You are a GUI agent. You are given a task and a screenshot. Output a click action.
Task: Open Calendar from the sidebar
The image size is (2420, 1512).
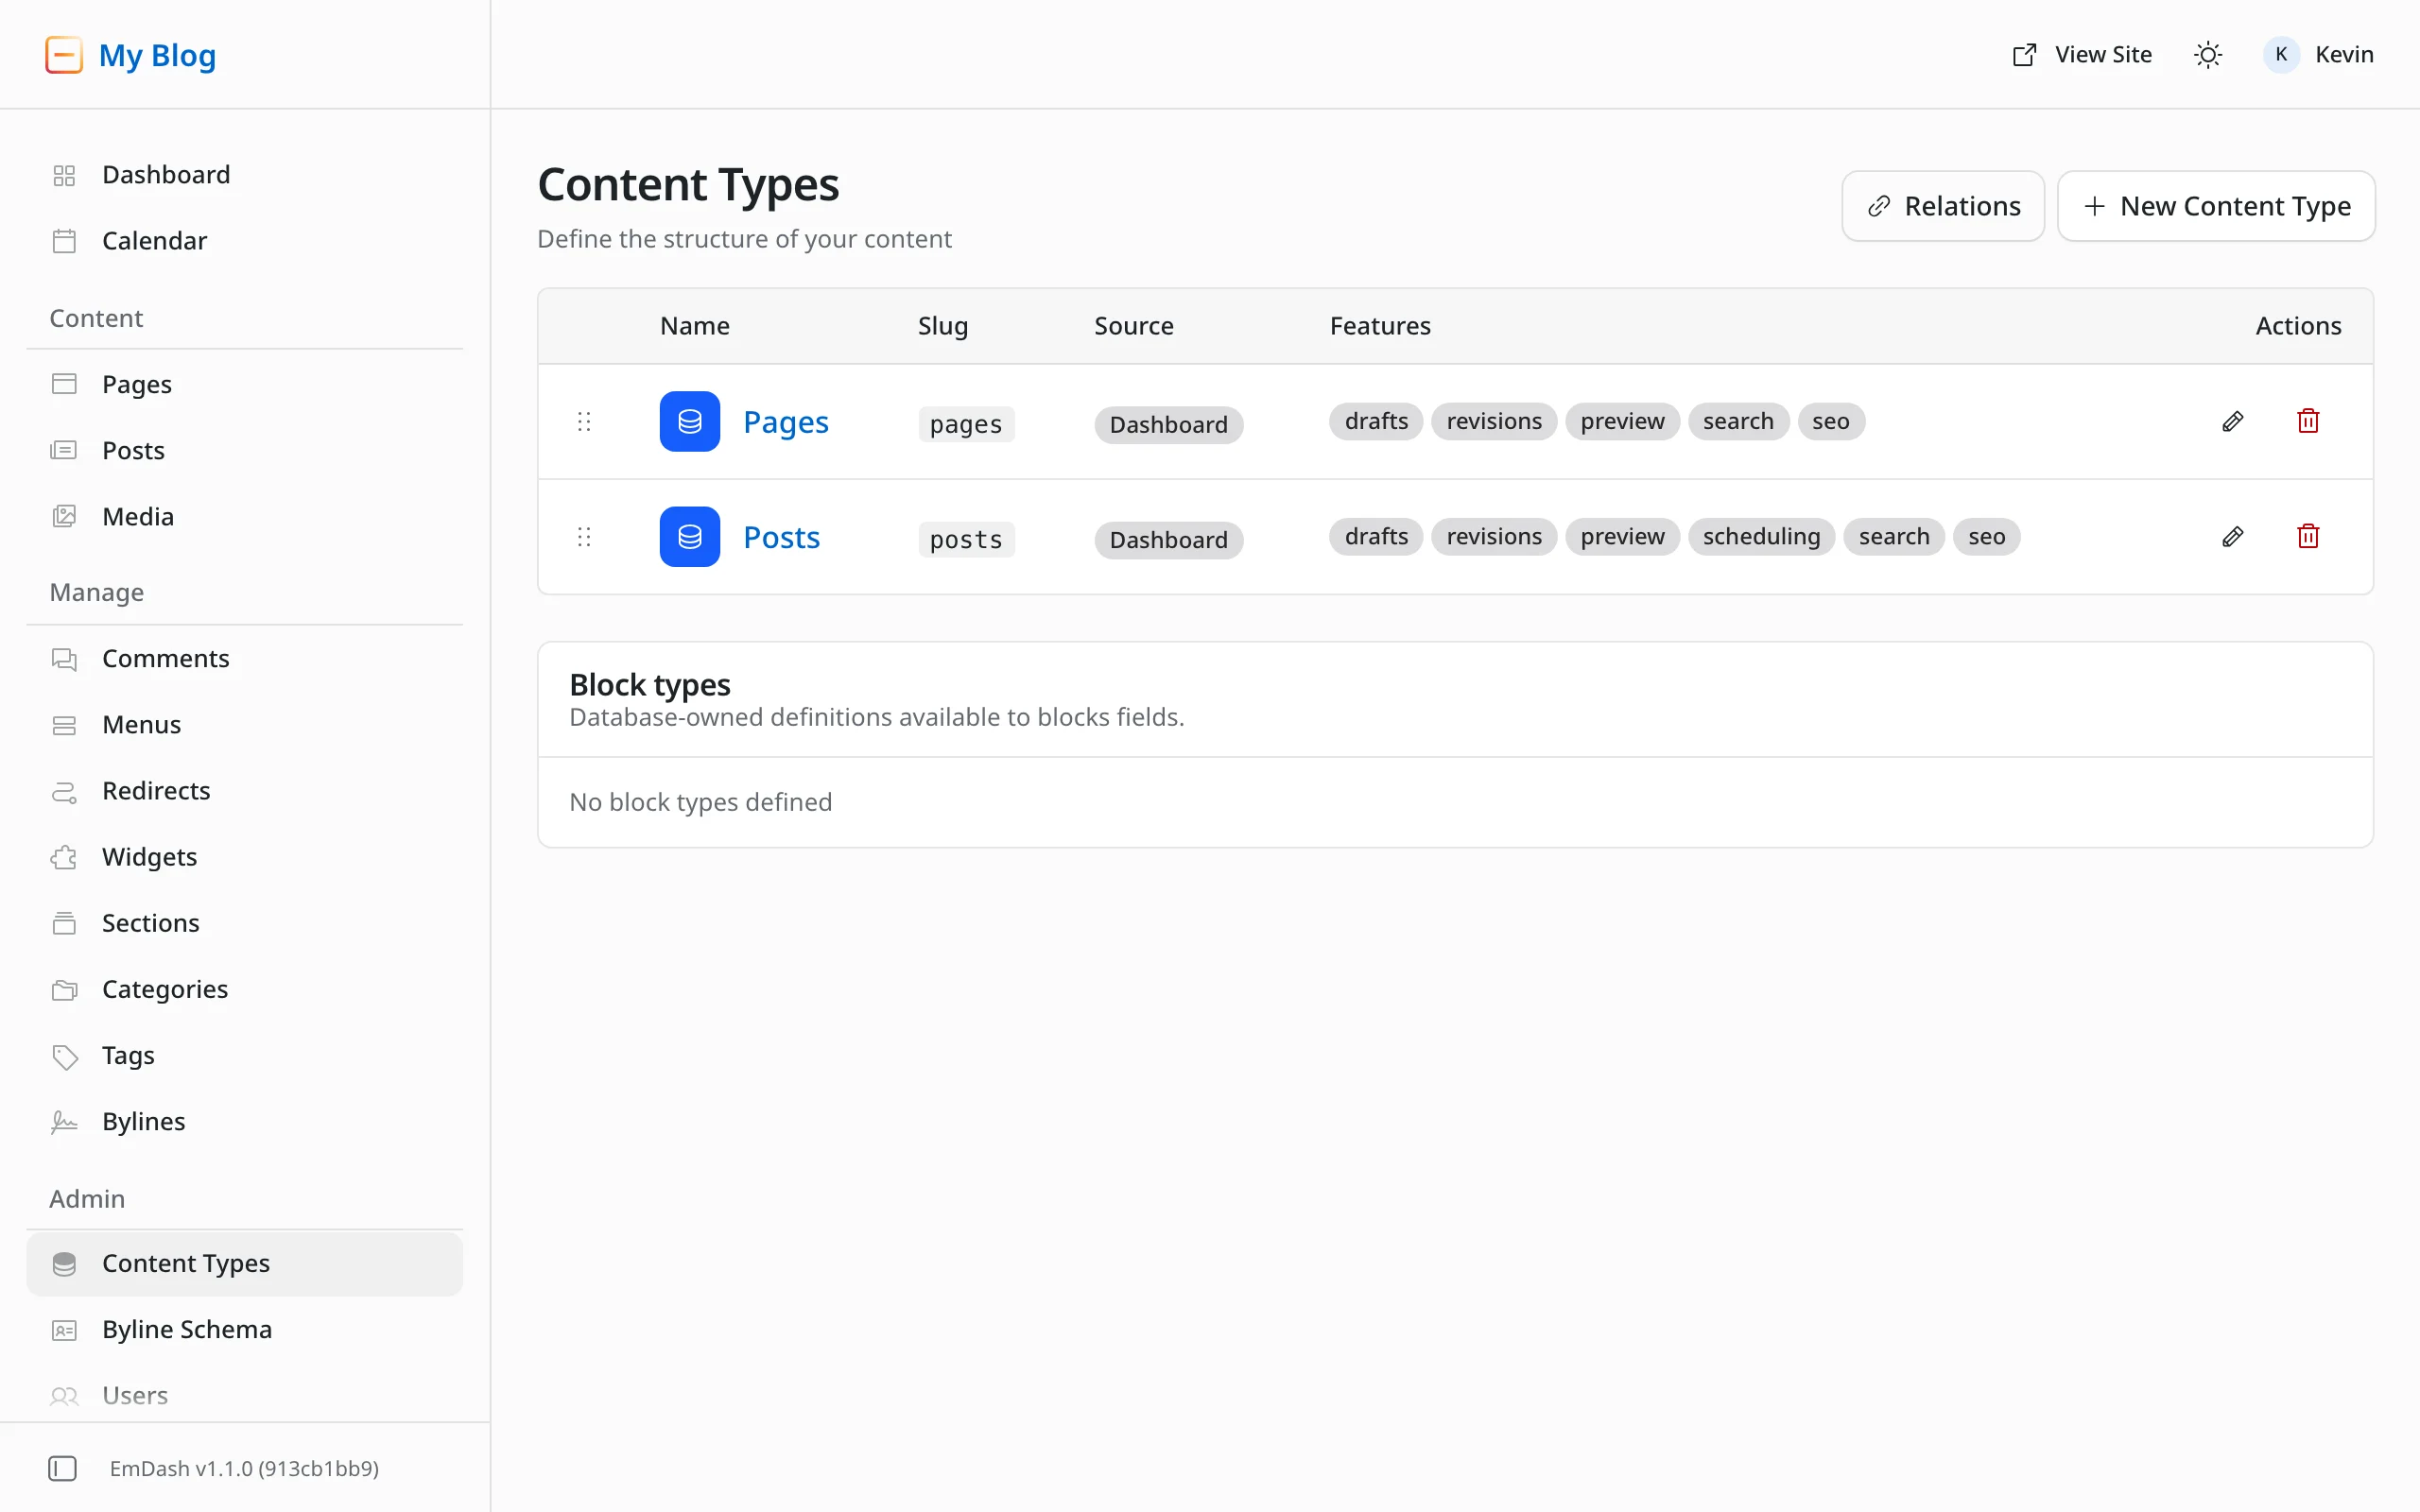click(x=245, y=241)
